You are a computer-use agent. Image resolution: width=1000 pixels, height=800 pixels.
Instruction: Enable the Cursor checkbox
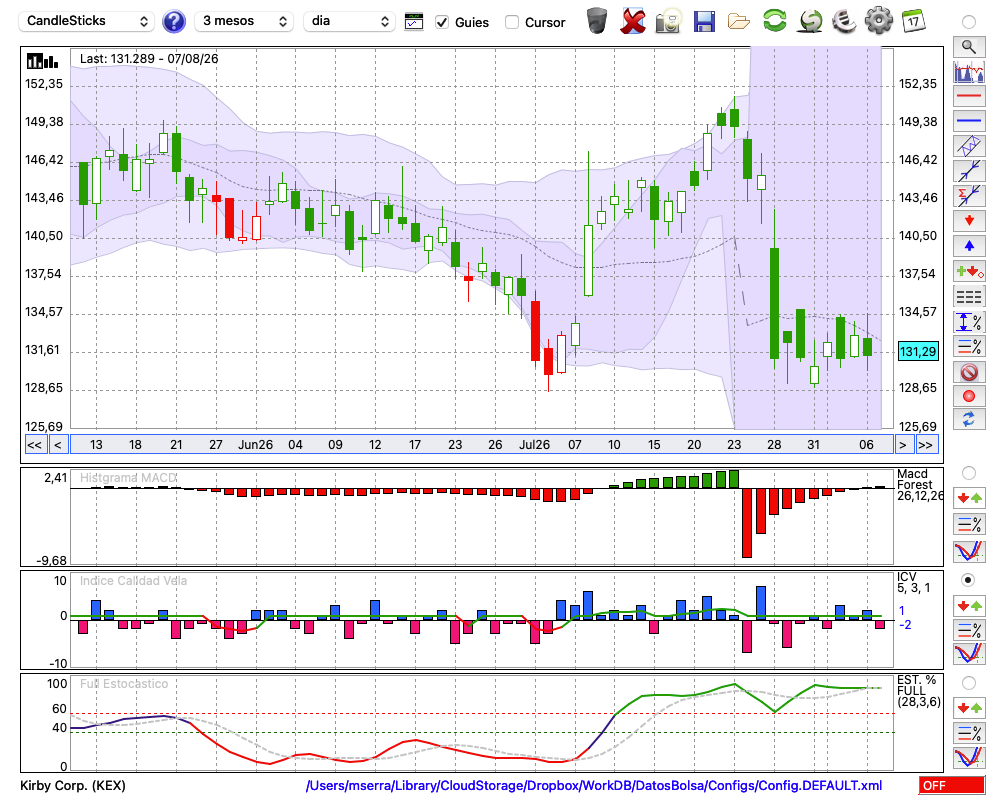point(511,22)
